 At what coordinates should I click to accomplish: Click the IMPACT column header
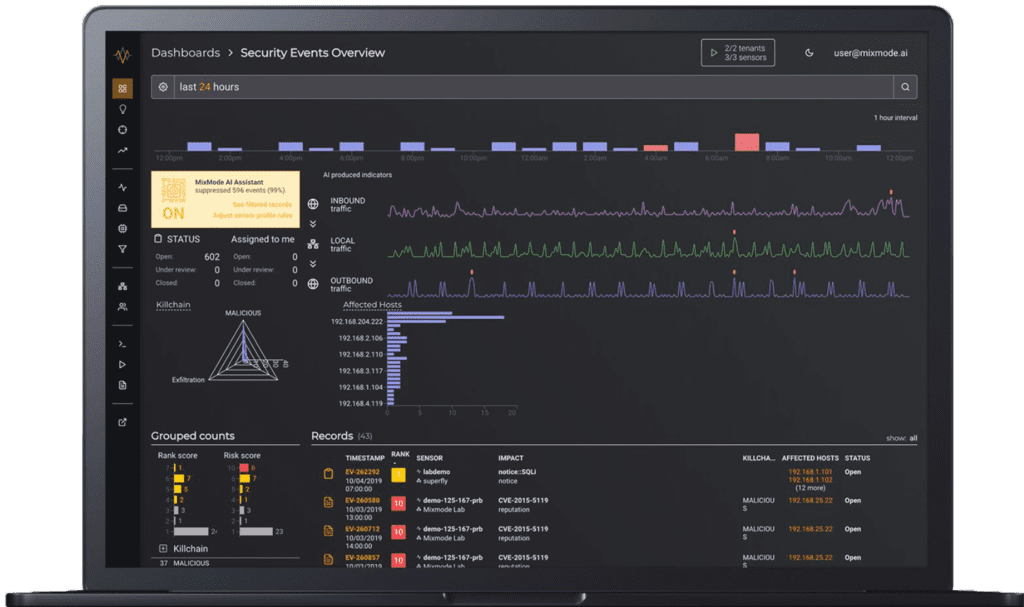click(x=511, y=458)
